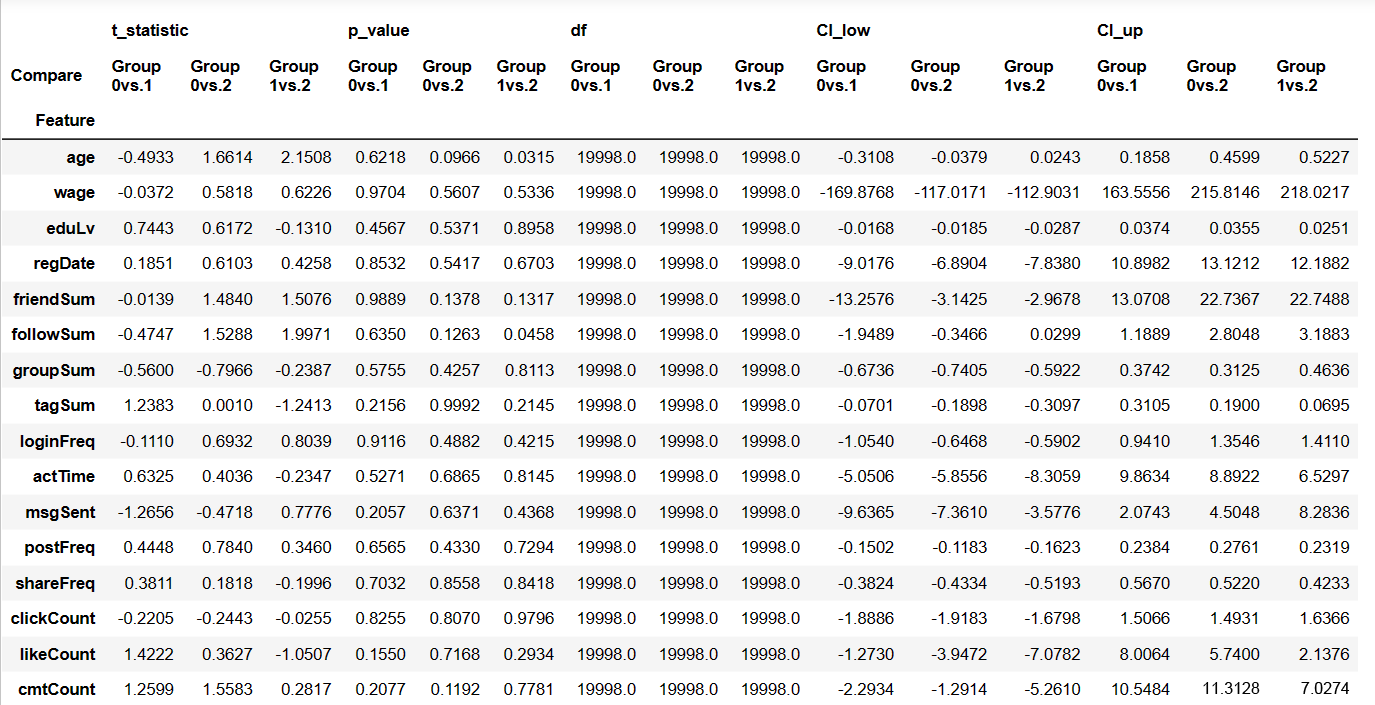Select likeCount t_statistic value 1.4222
Image resolution: width=1375 pixels, height=705 pixels.
coord(148,654)
